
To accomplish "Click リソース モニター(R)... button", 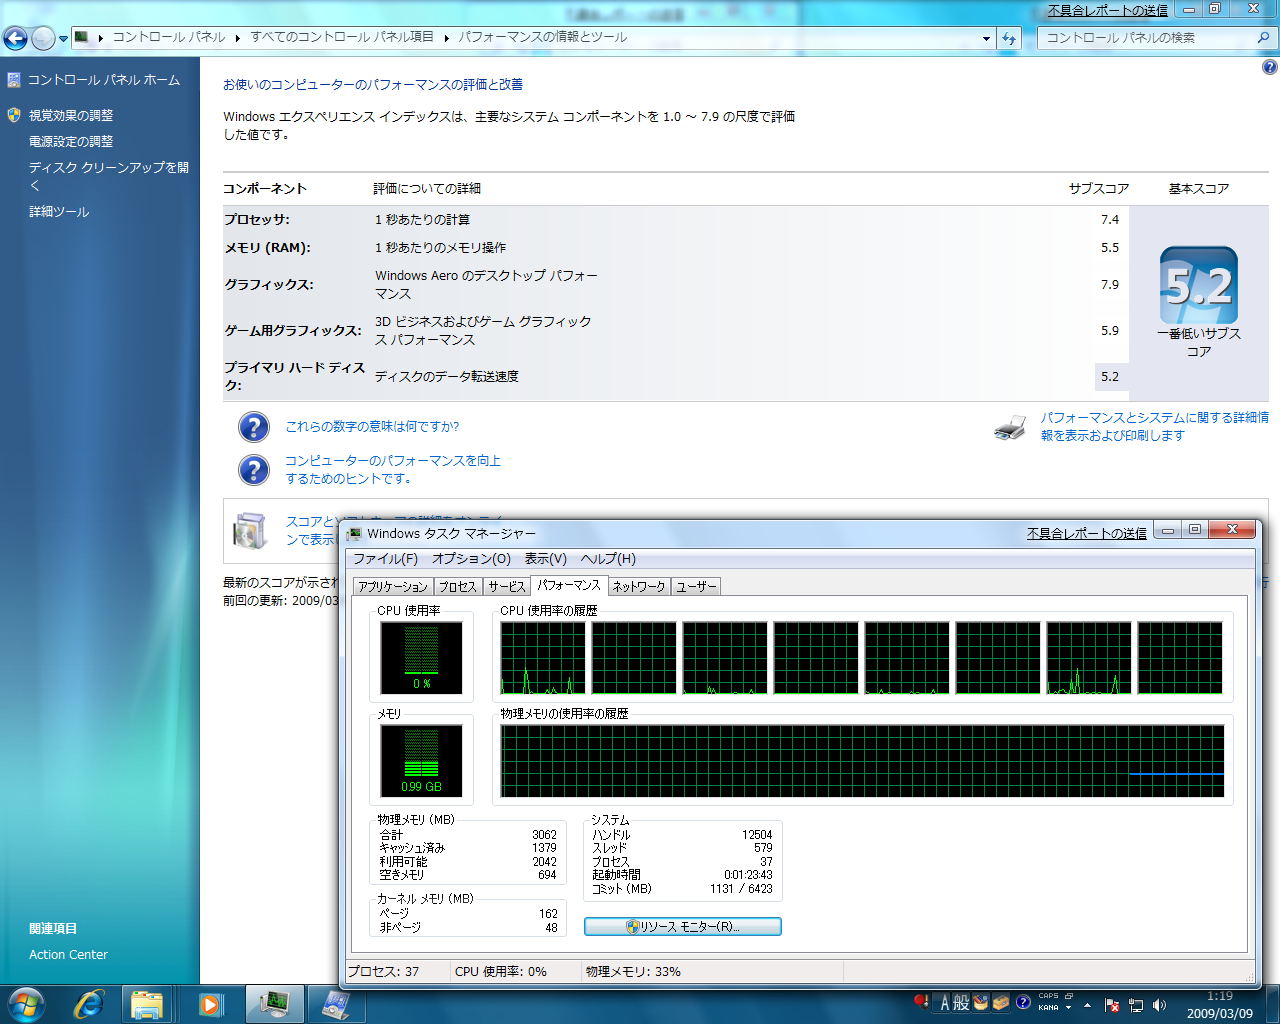I will point(683,927).
